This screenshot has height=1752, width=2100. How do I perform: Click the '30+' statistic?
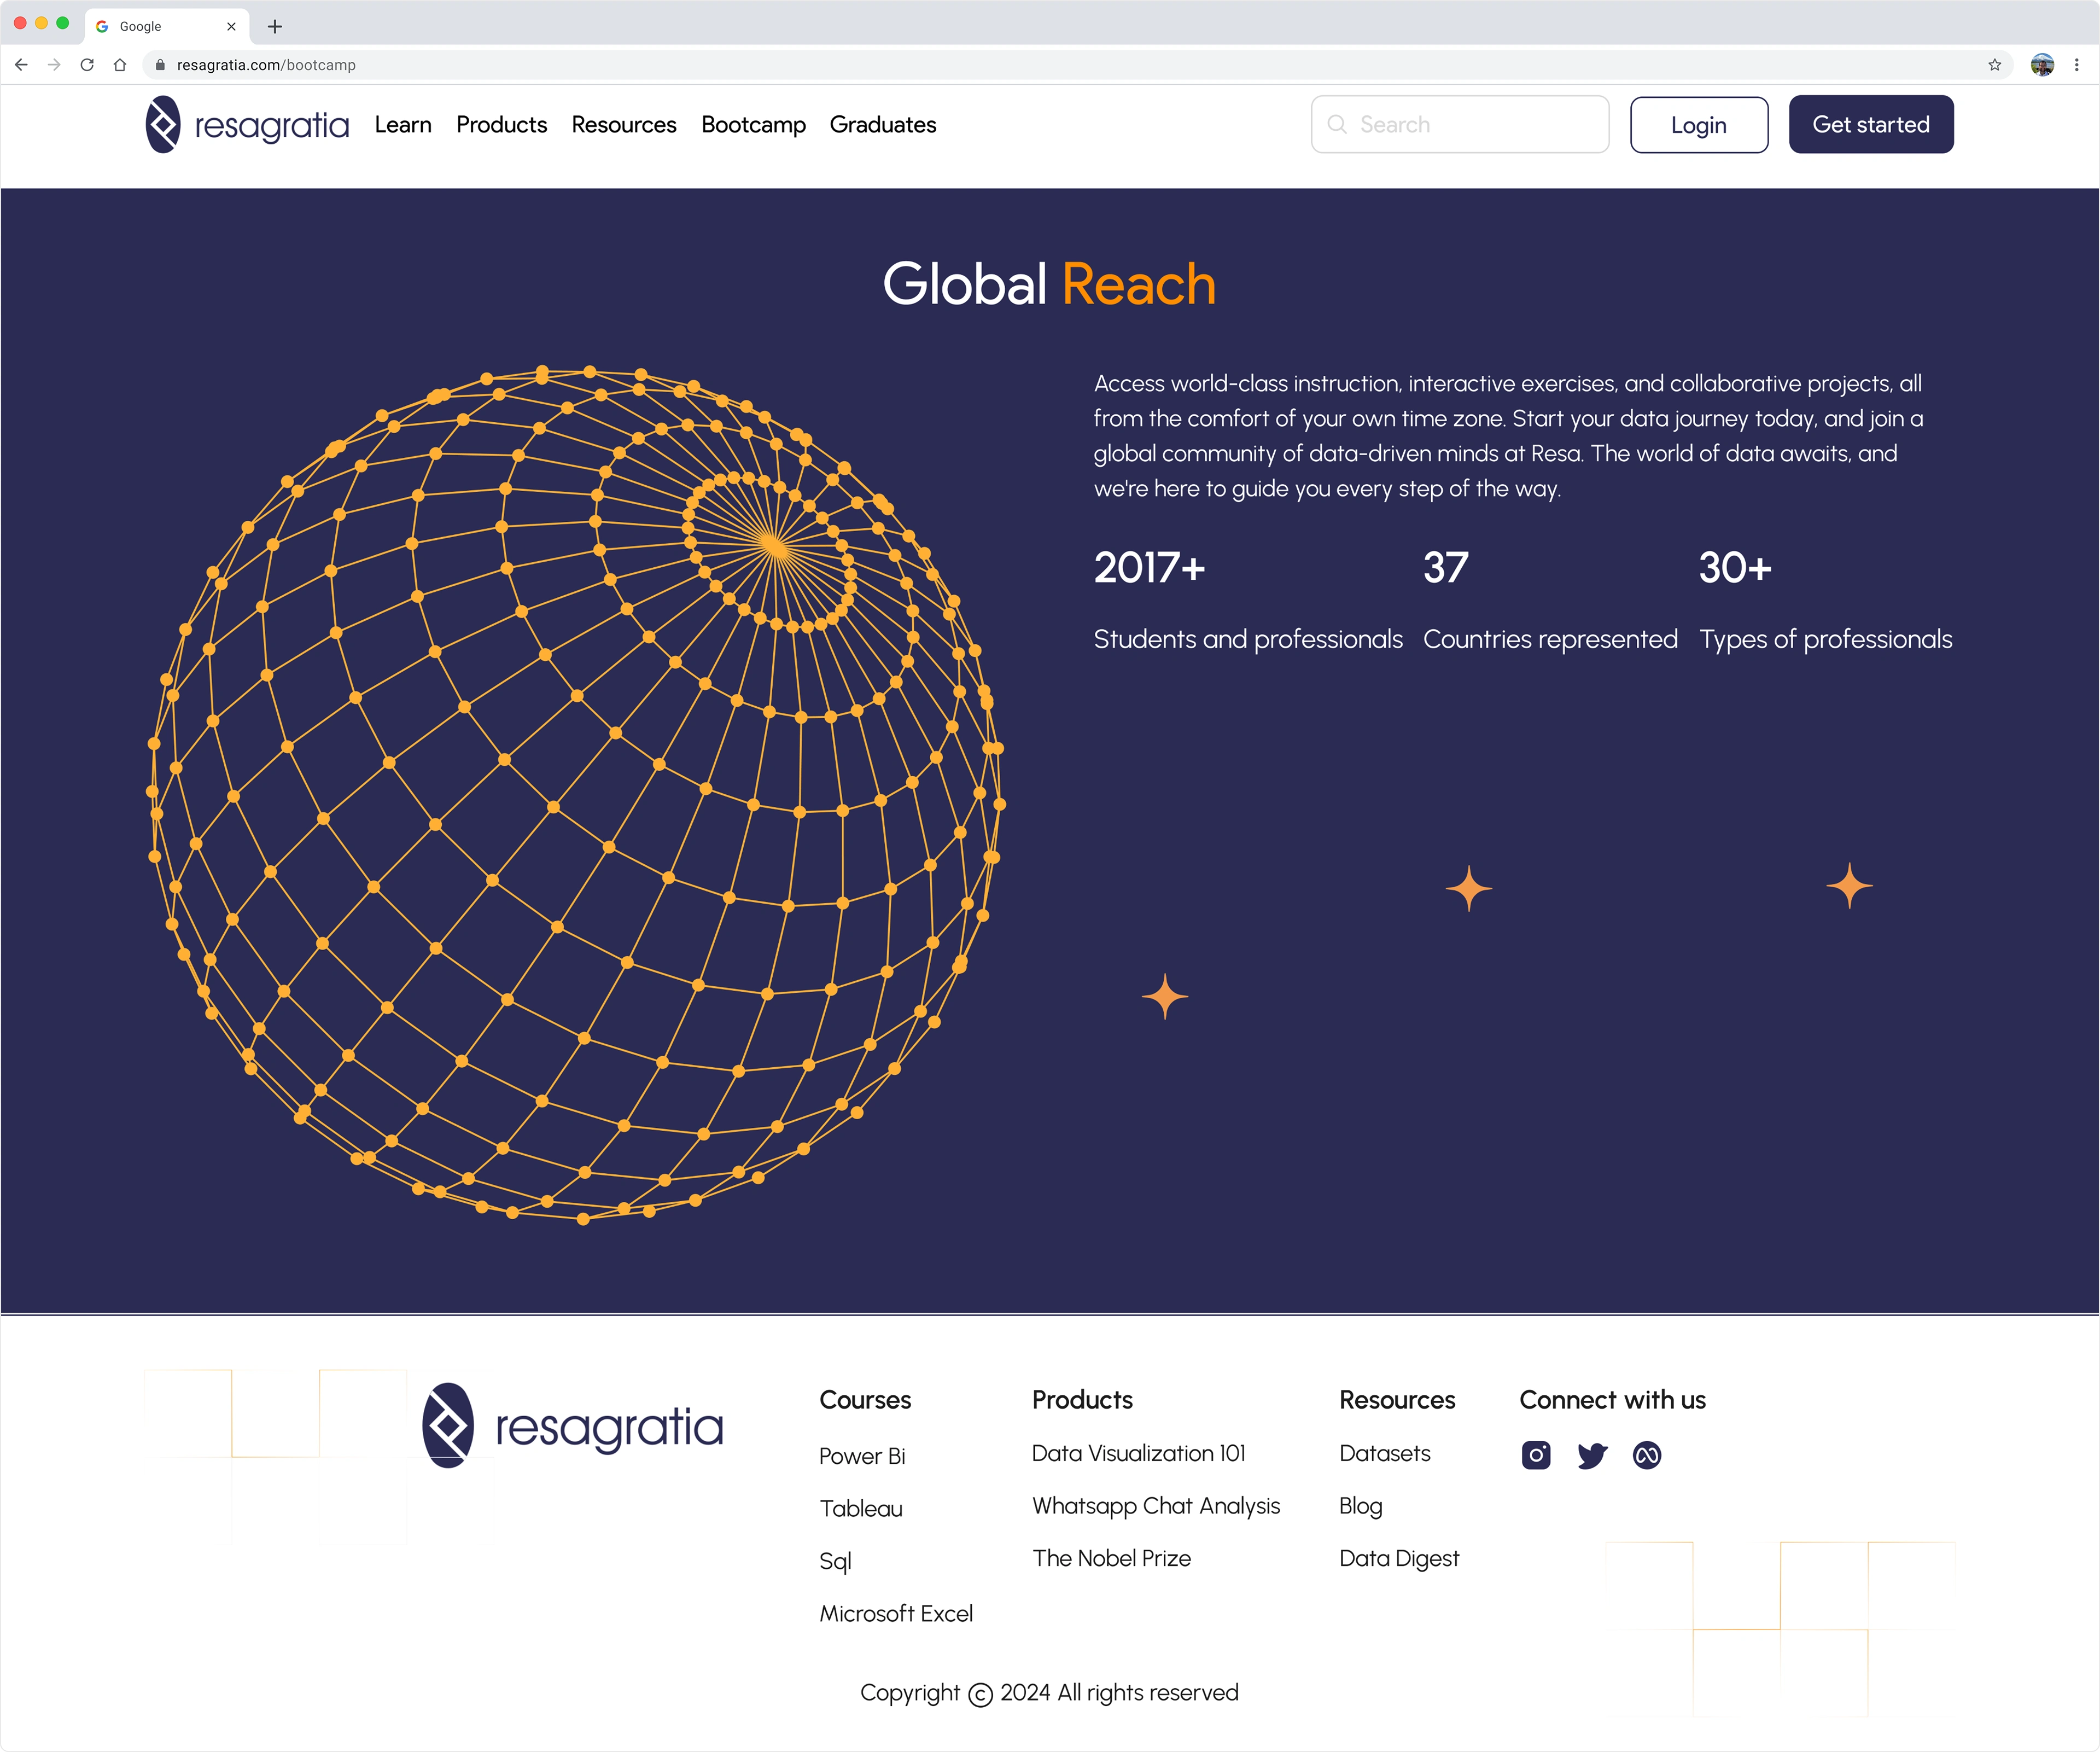pyautogui.click(x=1735, y=568)
